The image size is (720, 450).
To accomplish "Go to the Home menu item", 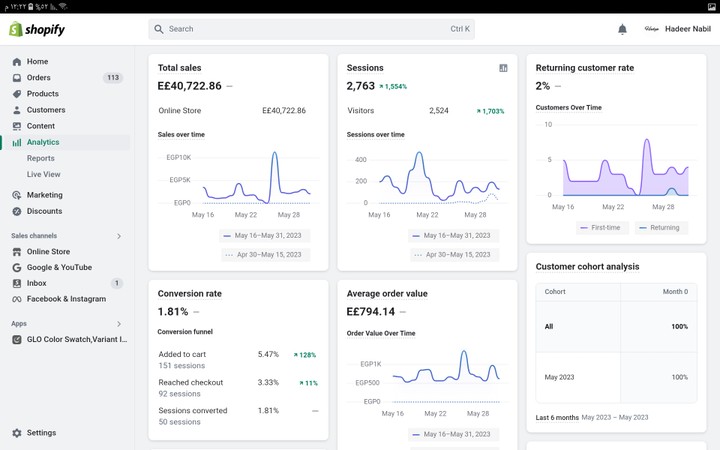I will [x=37, y=62].
